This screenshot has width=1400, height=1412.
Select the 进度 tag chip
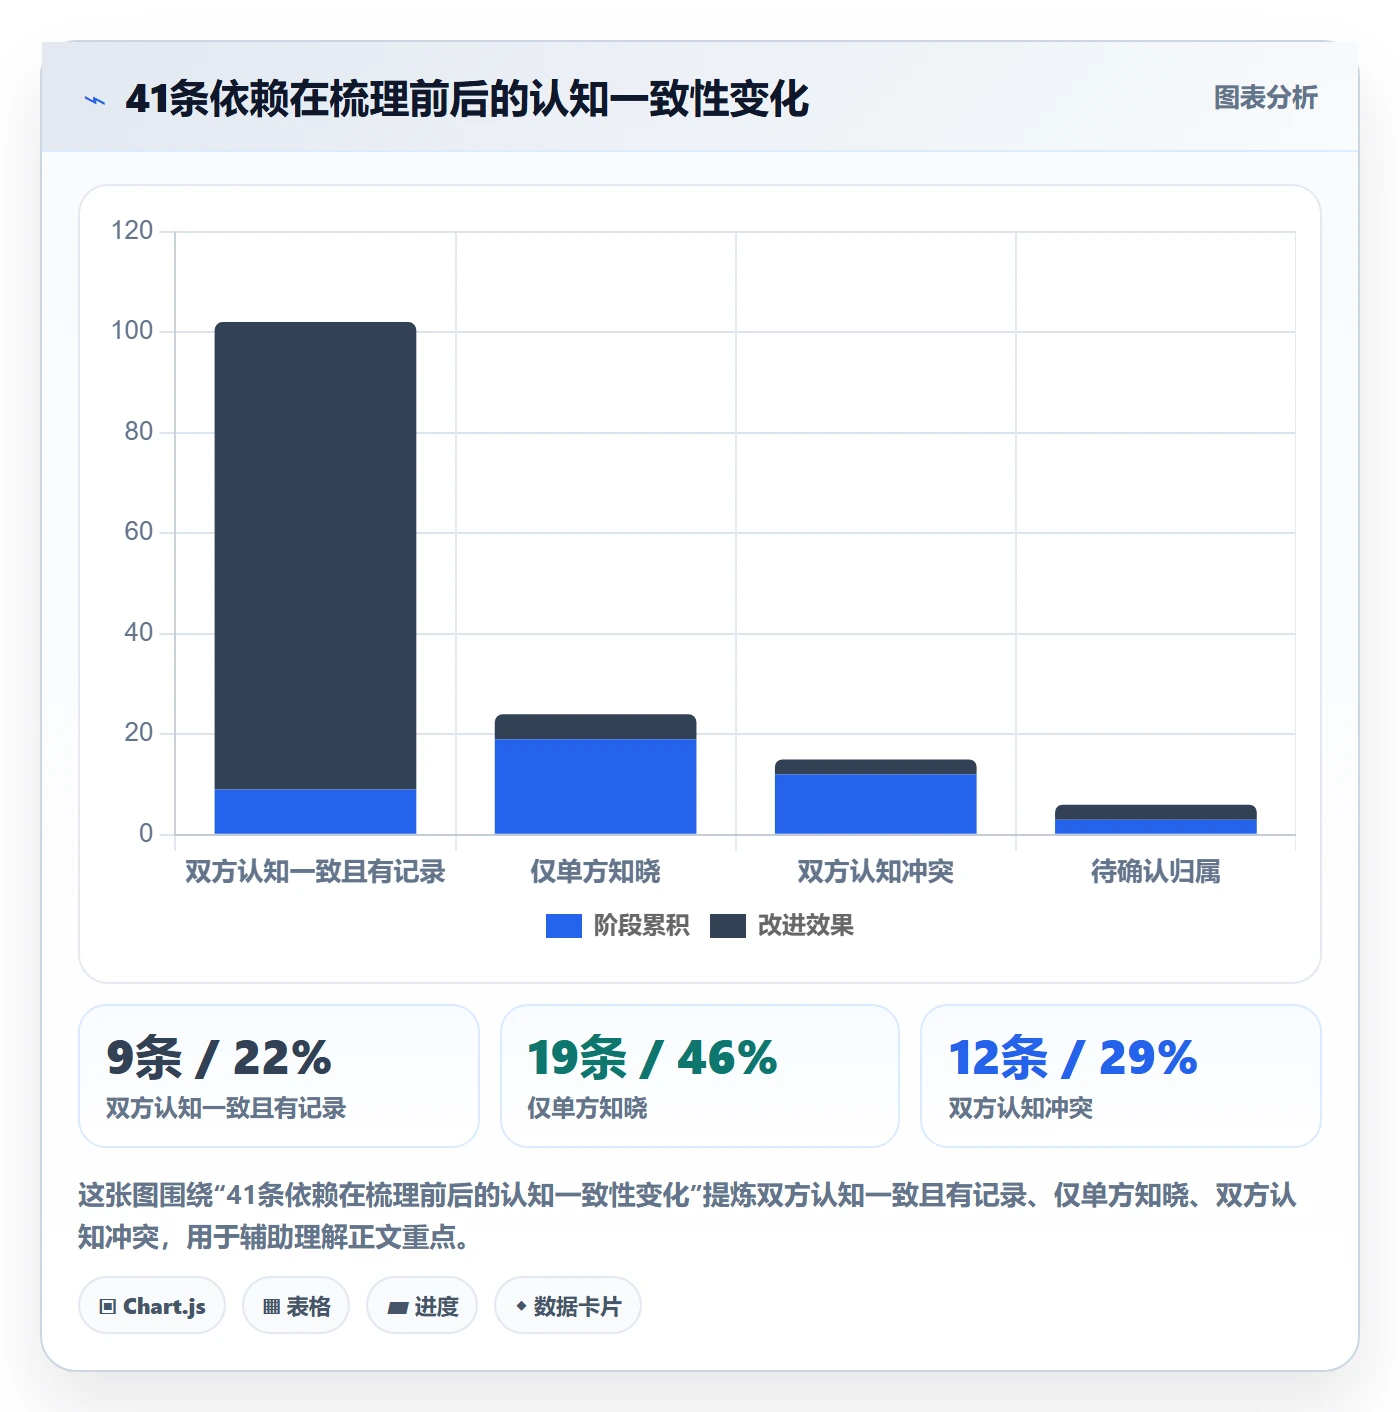(x=422, y=1306)
